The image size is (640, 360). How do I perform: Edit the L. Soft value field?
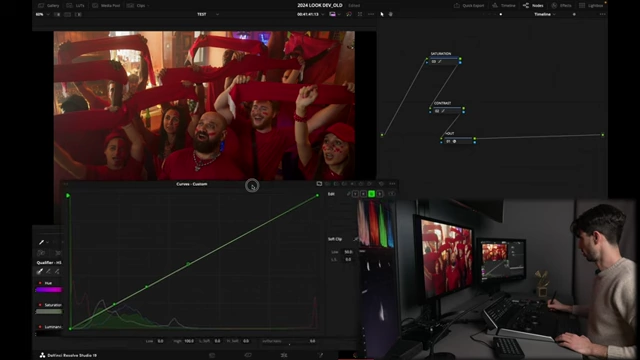[x=218, y=341]
